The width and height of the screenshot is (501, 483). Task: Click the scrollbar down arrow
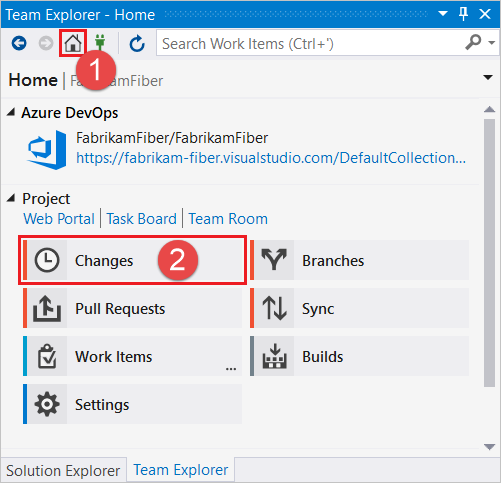pos(489,447)
